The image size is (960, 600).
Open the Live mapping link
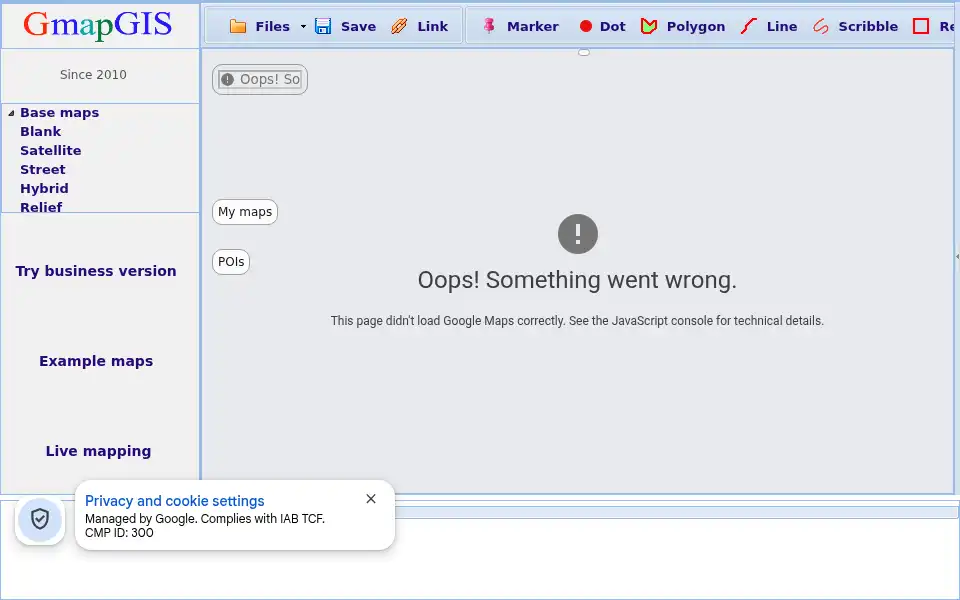click(x=98, y=451)
